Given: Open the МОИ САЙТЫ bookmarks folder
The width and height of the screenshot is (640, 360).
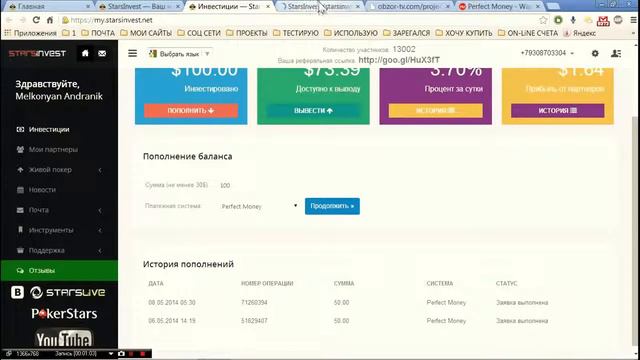Looking at the screenshot, I should click(146, 33).
